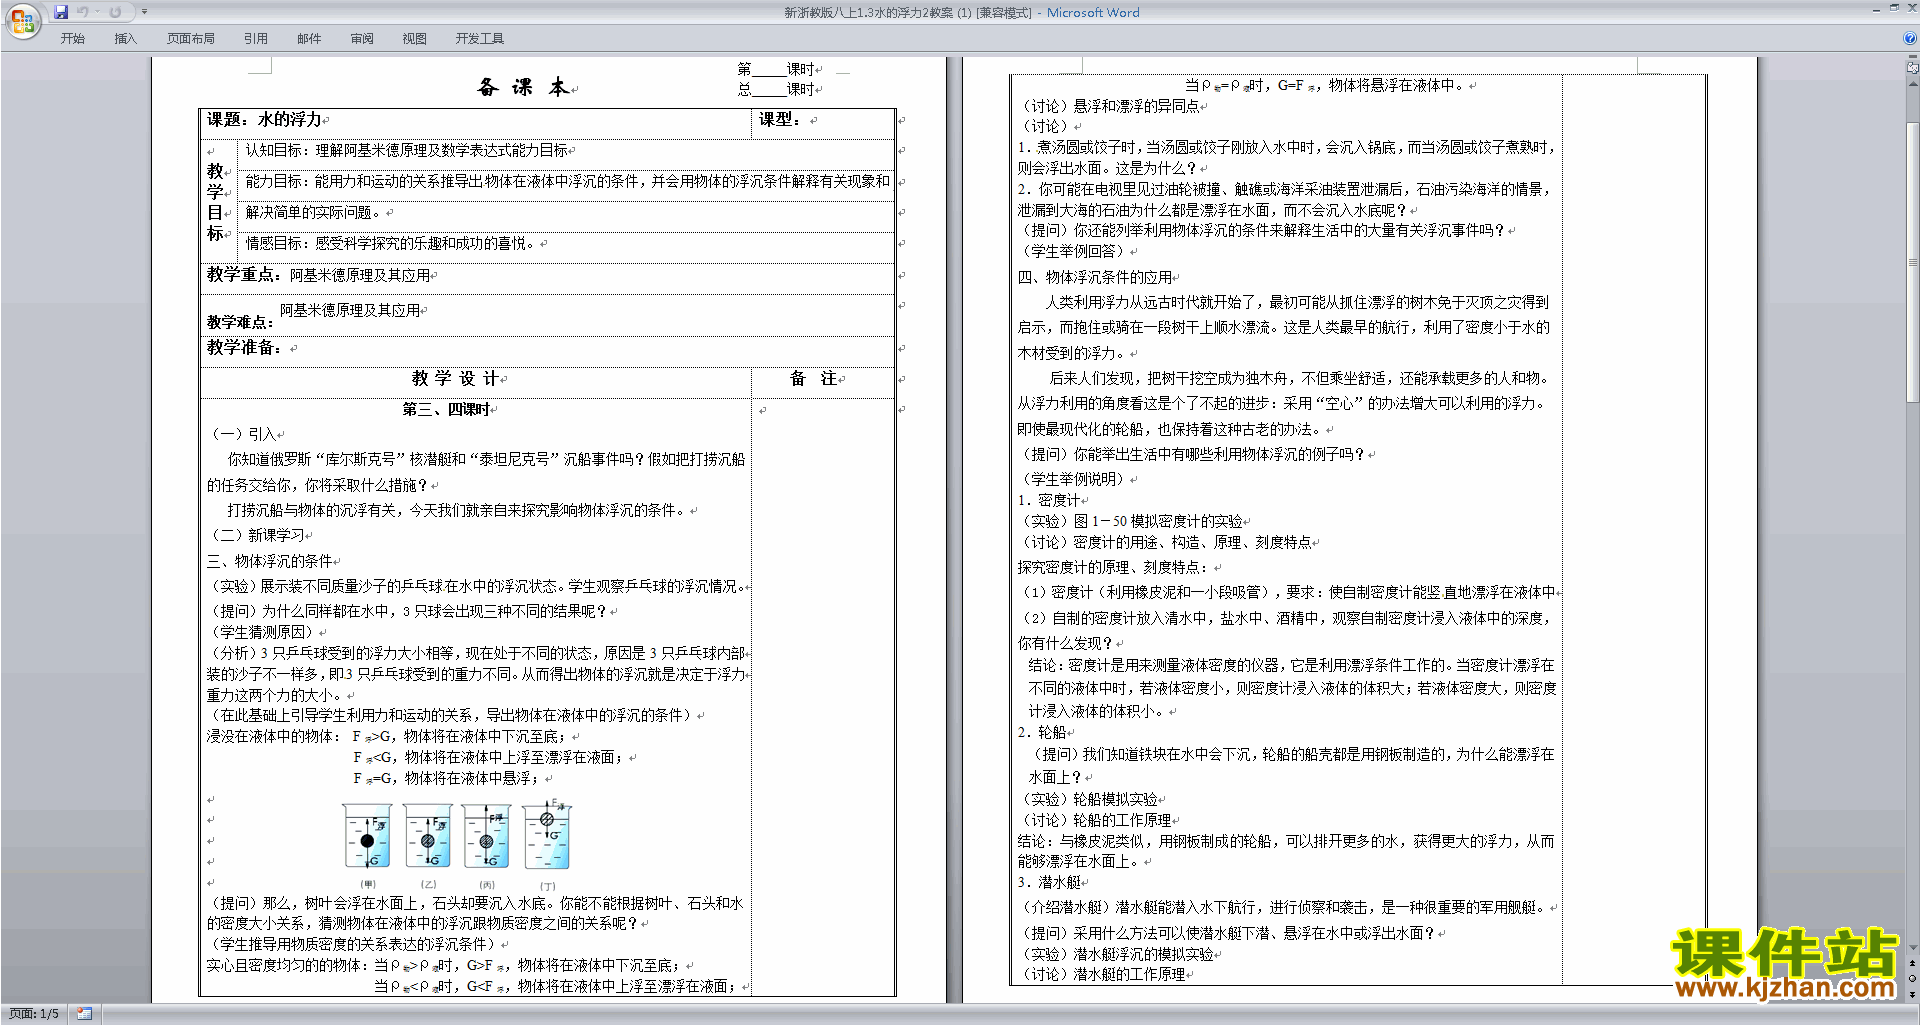Click the Undo arrow icon

tap(83, 12)
